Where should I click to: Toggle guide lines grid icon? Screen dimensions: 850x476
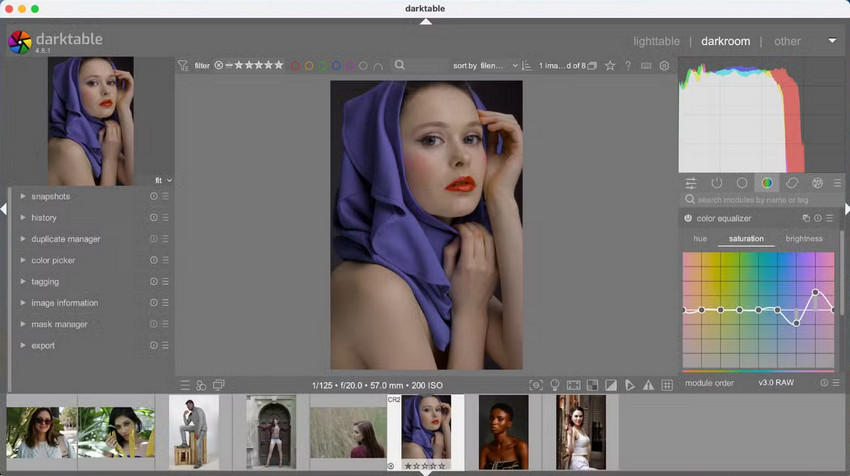click(x=667, y=385)
